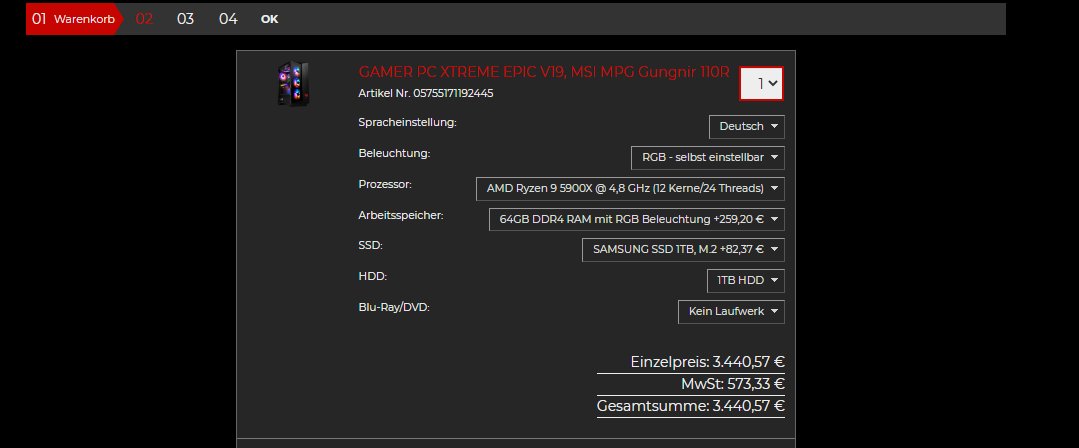The width and height of the screenshot is (1079, 448).
Task: Select checkout step 01 Warenkorb
Action: coord(74,19)
